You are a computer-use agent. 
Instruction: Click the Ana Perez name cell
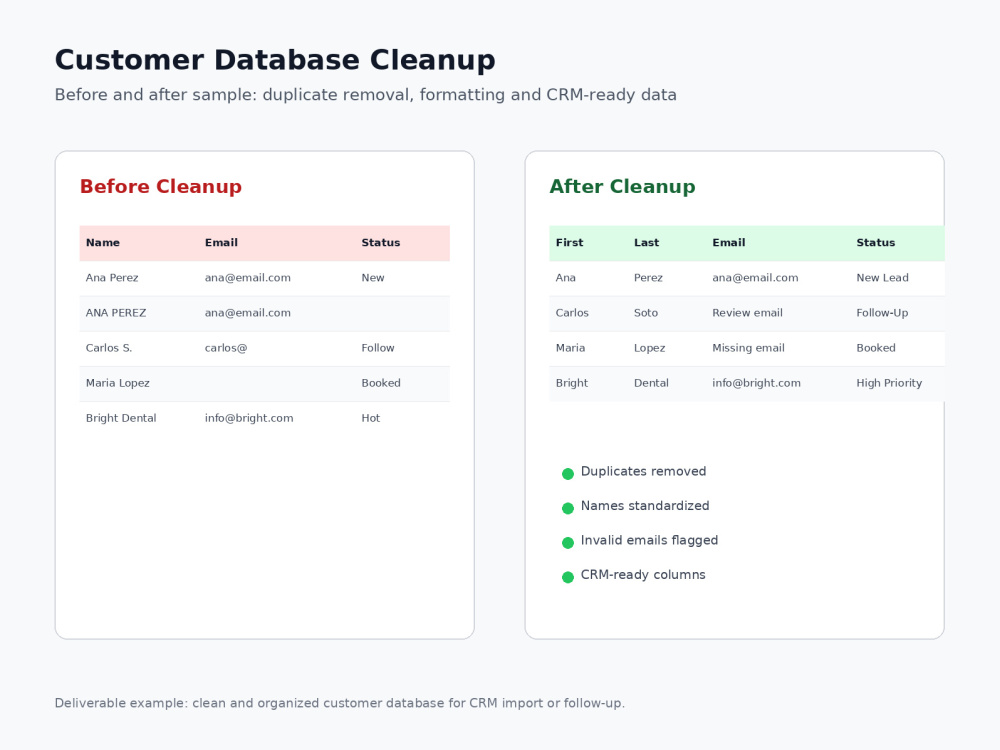point(112,277)
